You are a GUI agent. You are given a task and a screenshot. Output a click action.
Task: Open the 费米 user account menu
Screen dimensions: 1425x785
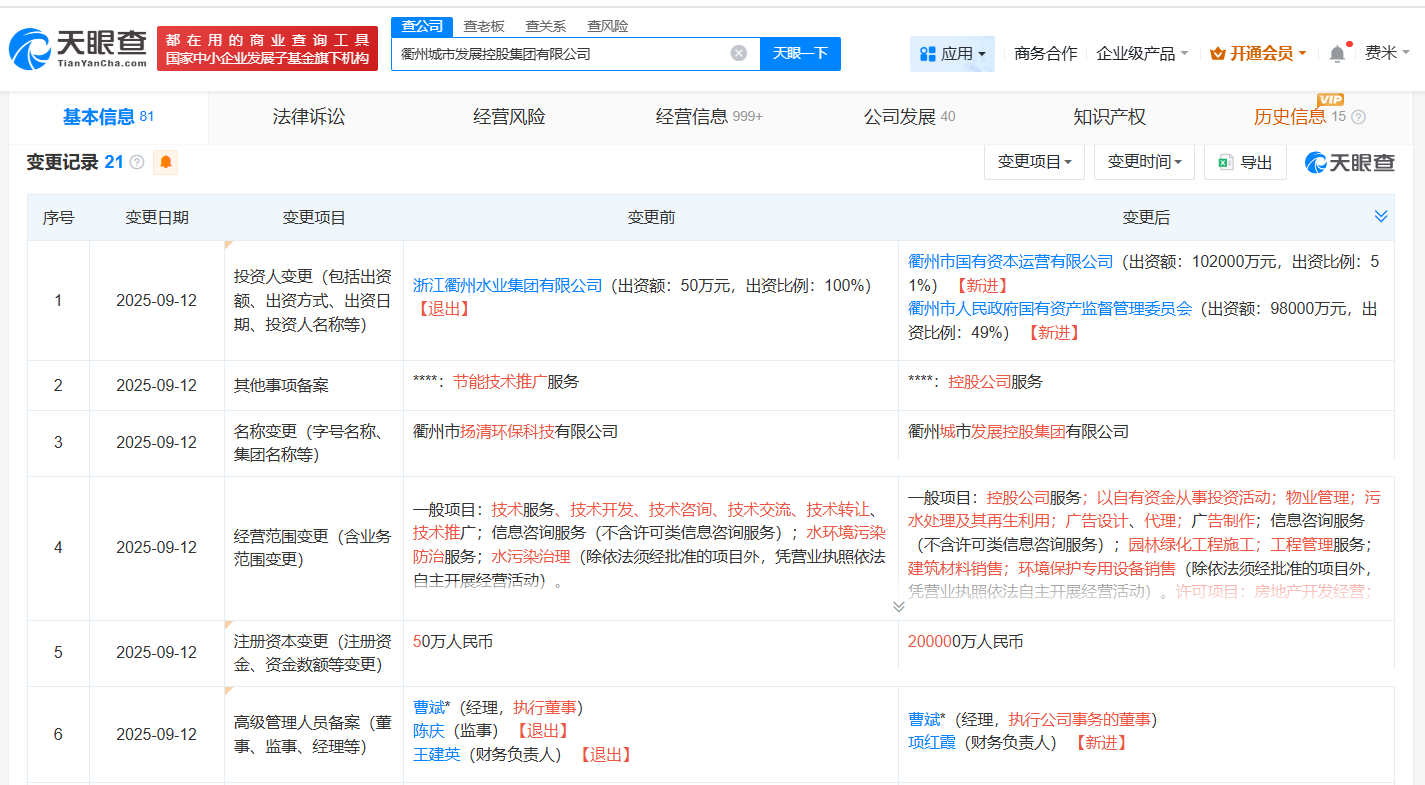point(1387,54)
